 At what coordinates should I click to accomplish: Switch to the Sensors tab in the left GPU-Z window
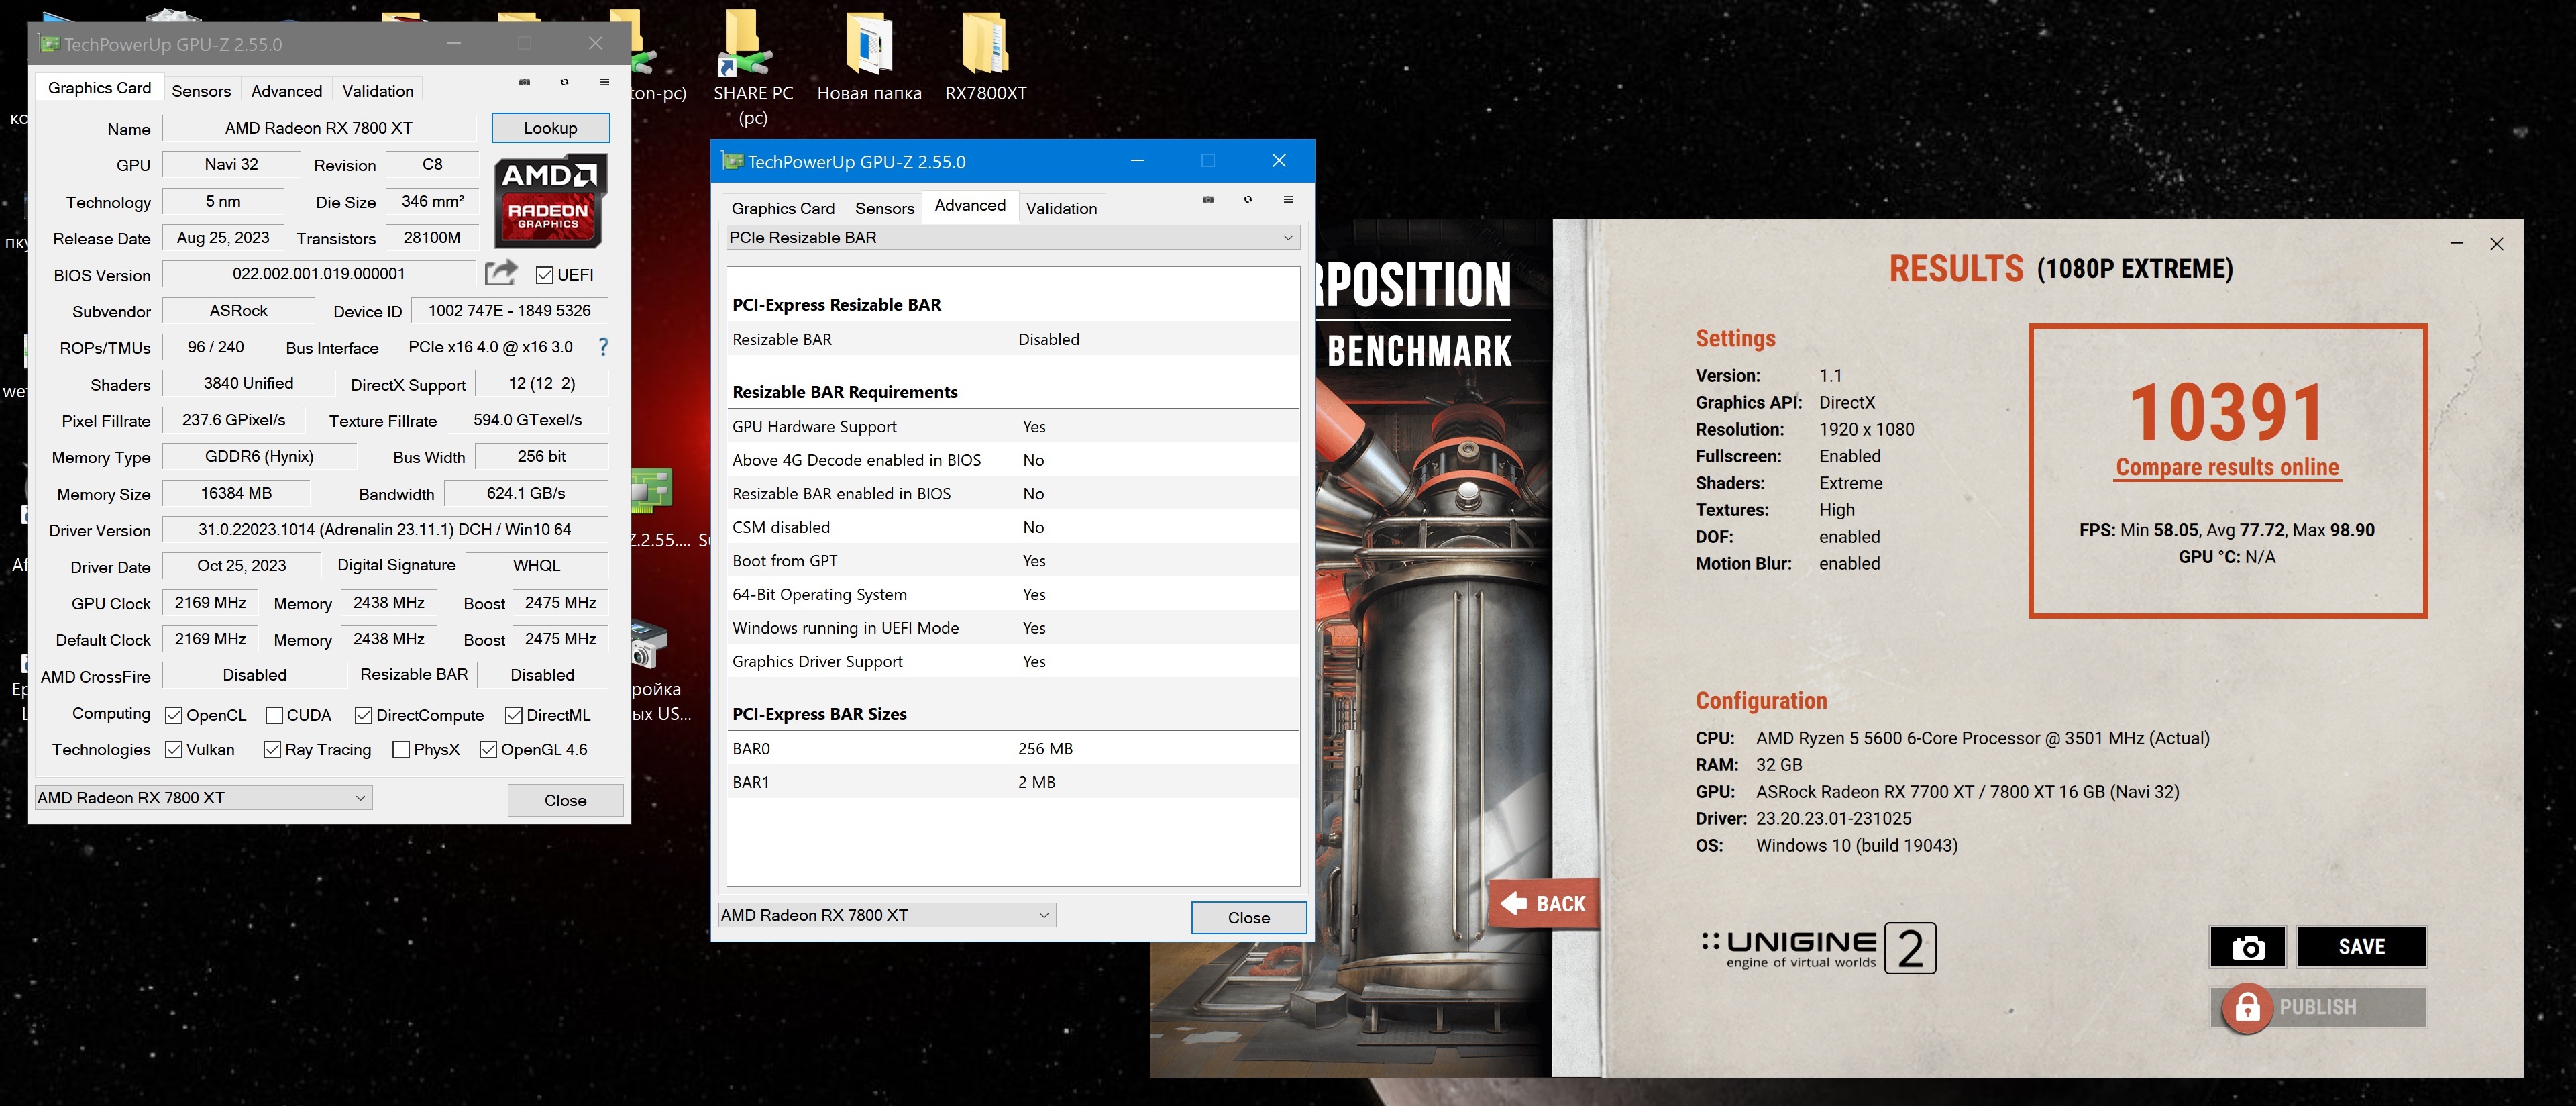coord(201,91)
